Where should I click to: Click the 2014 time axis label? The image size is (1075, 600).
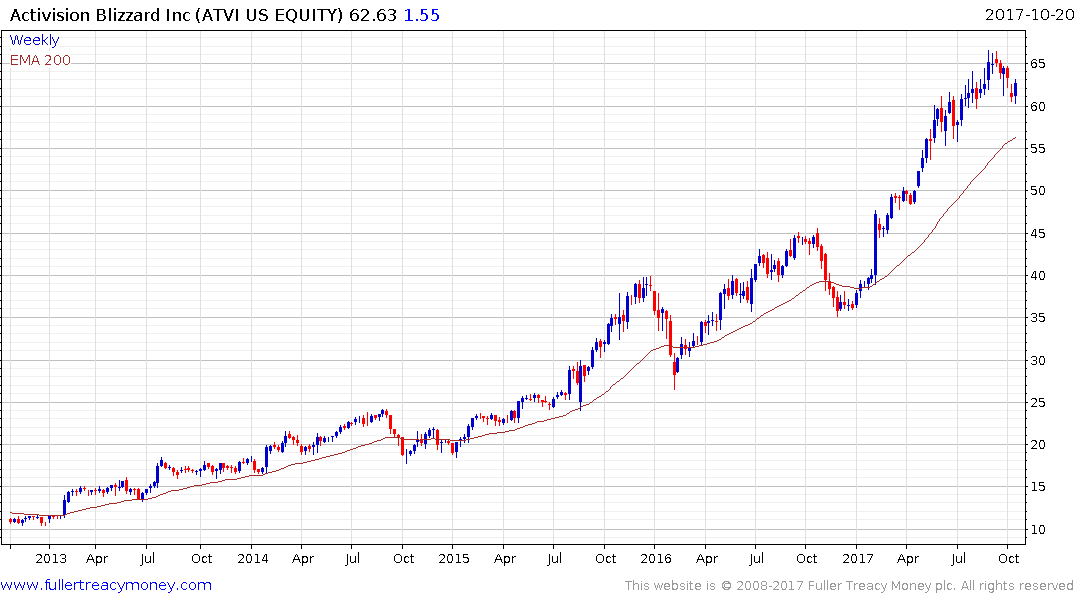point(252,558)
